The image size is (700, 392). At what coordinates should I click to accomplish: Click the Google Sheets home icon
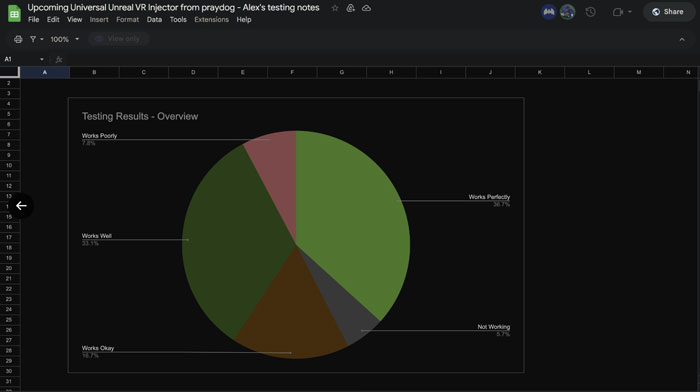click(x=14, y=13)
